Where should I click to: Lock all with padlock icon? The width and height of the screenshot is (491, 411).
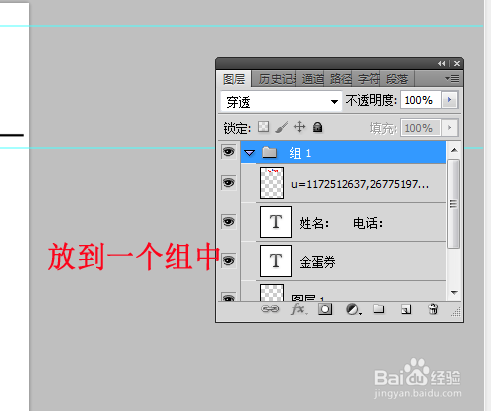317,127
